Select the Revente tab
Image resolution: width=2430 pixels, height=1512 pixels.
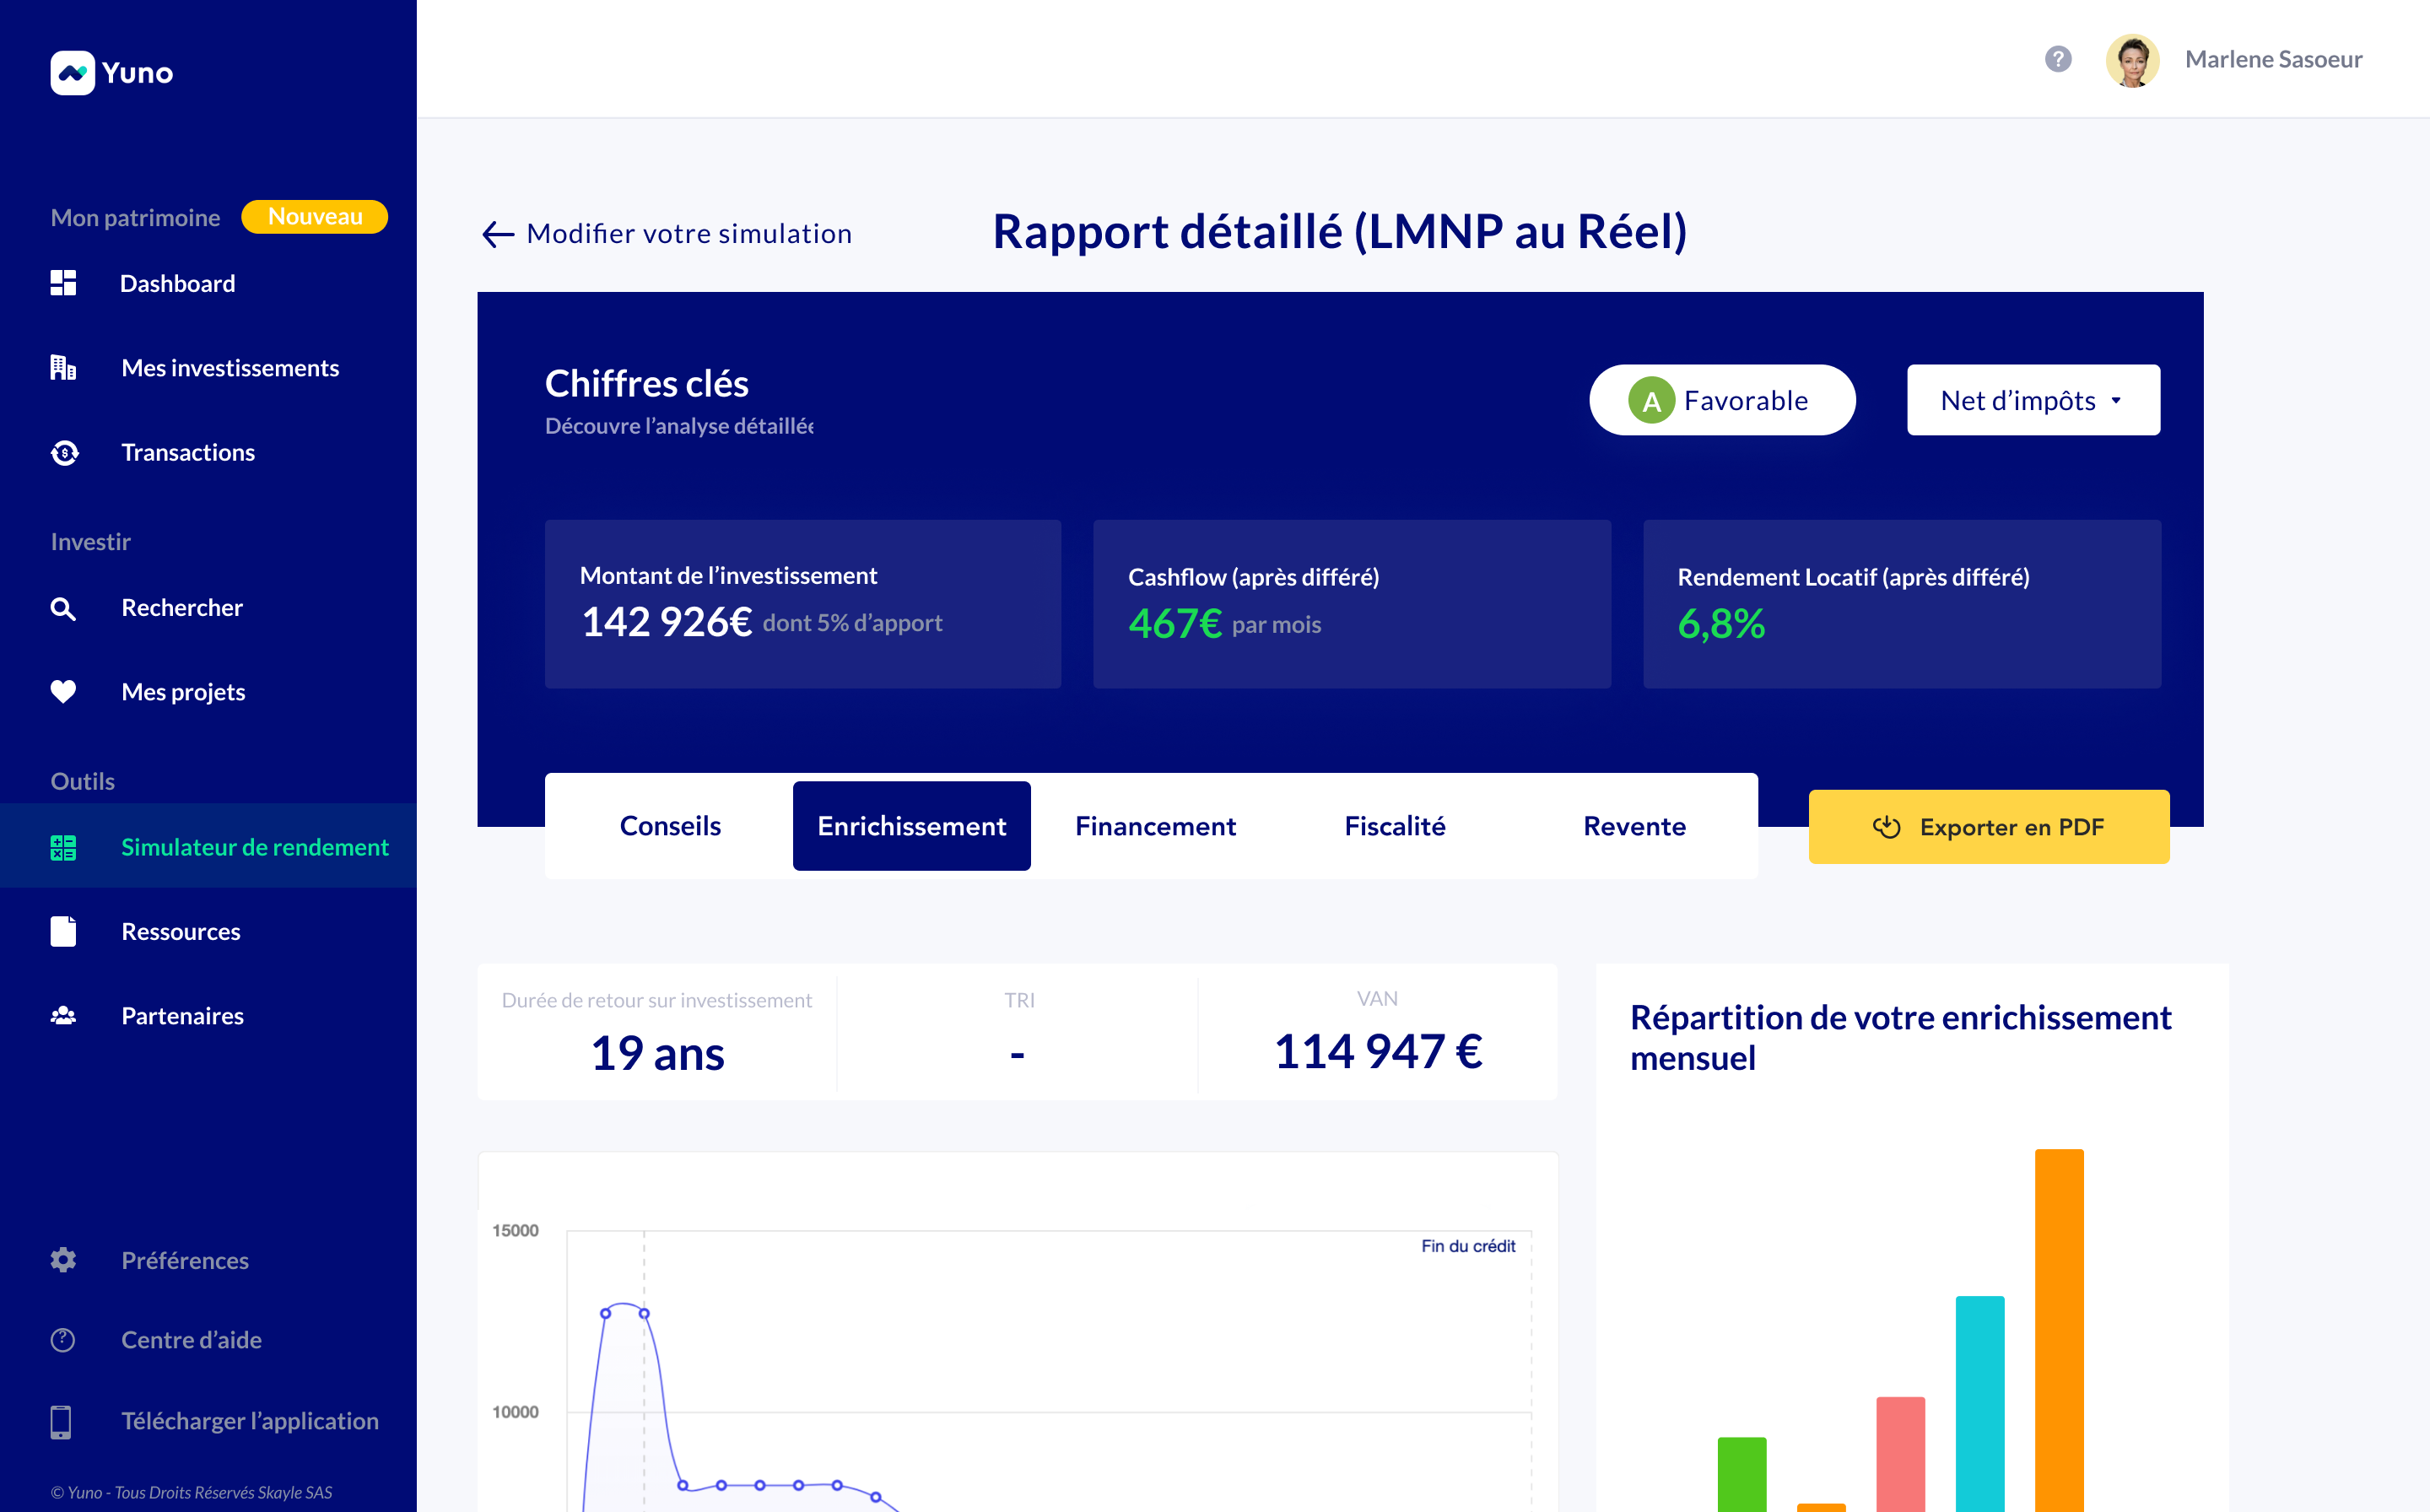tap(1634, 826)
